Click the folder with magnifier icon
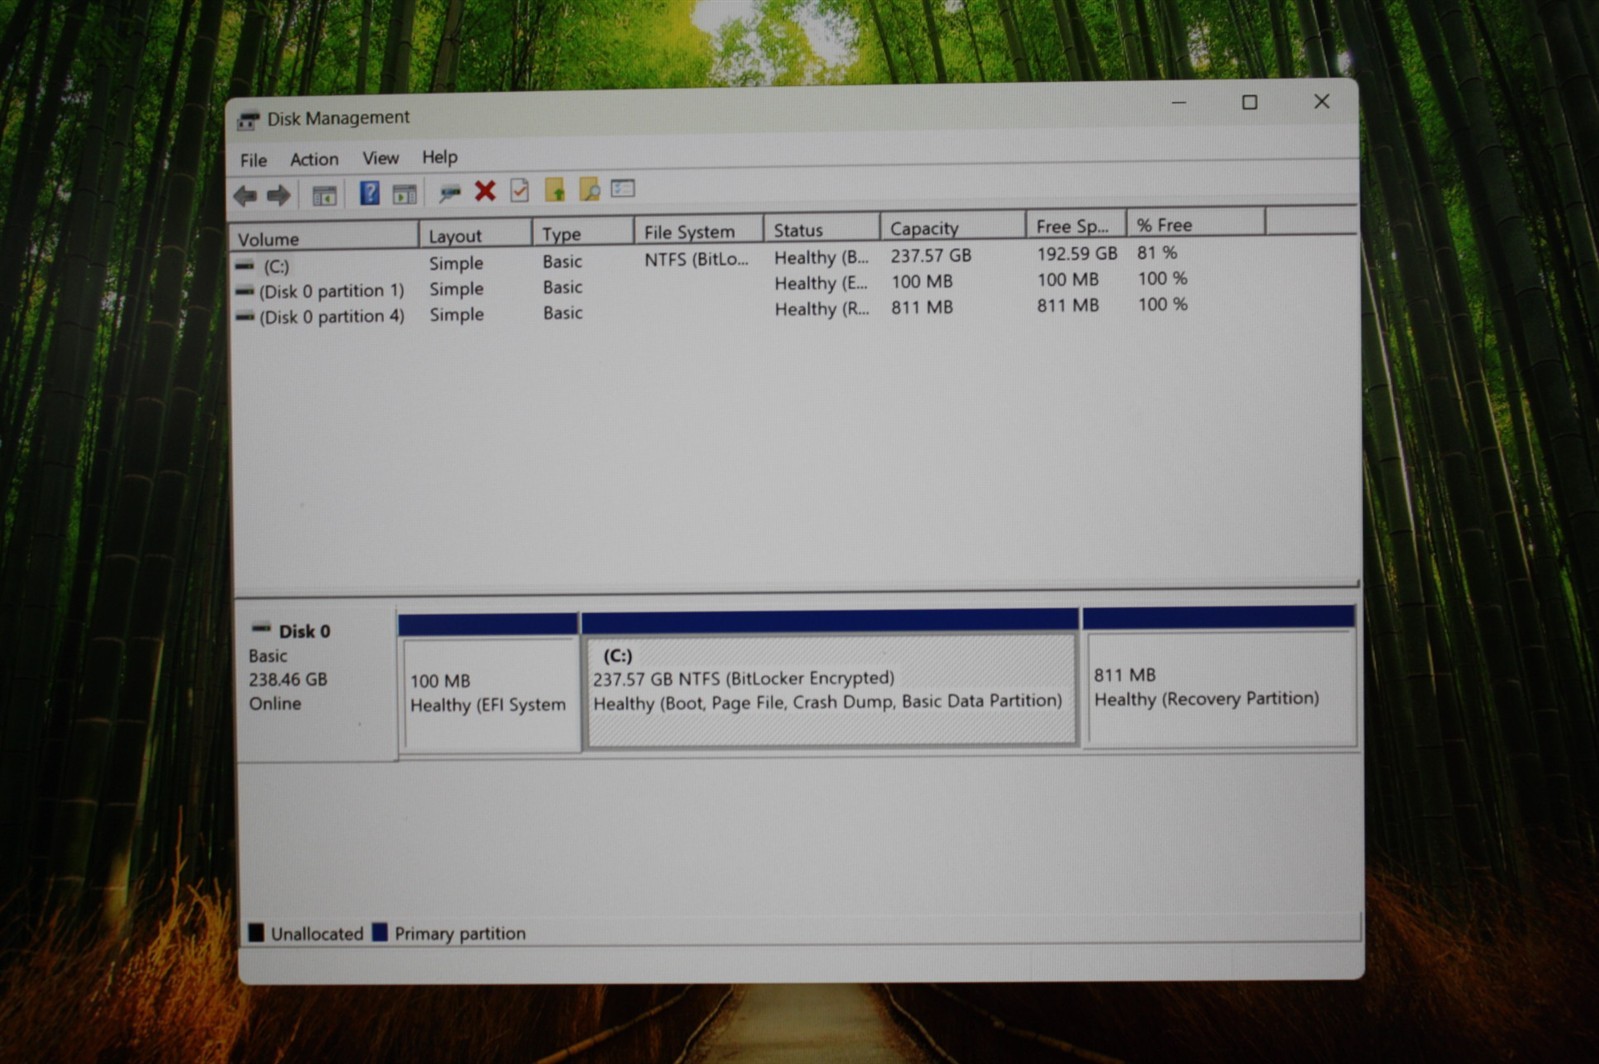The width and height of the screenshot is (1599, 1064). 589,188
